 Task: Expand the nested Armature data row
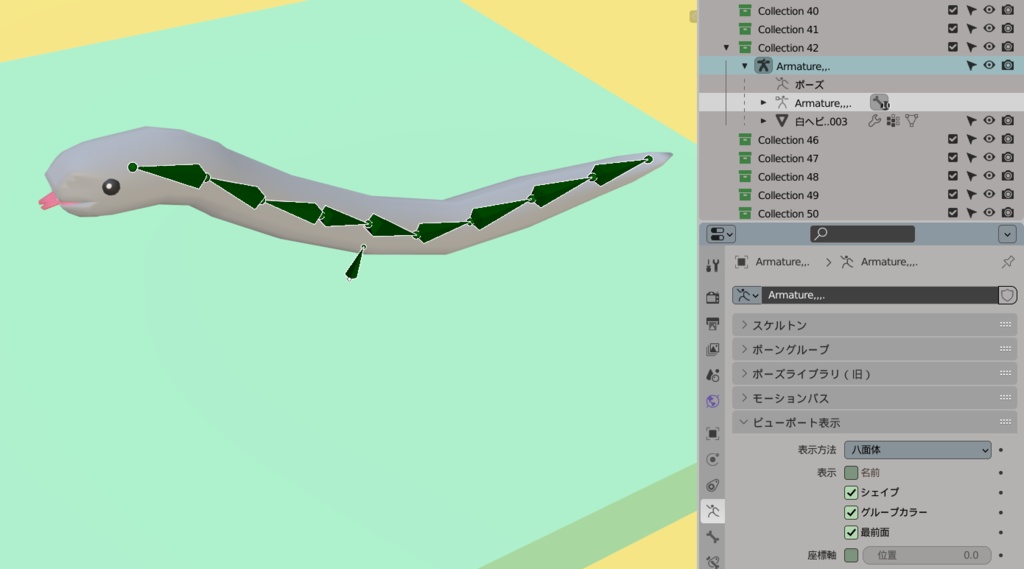[763, 103]
